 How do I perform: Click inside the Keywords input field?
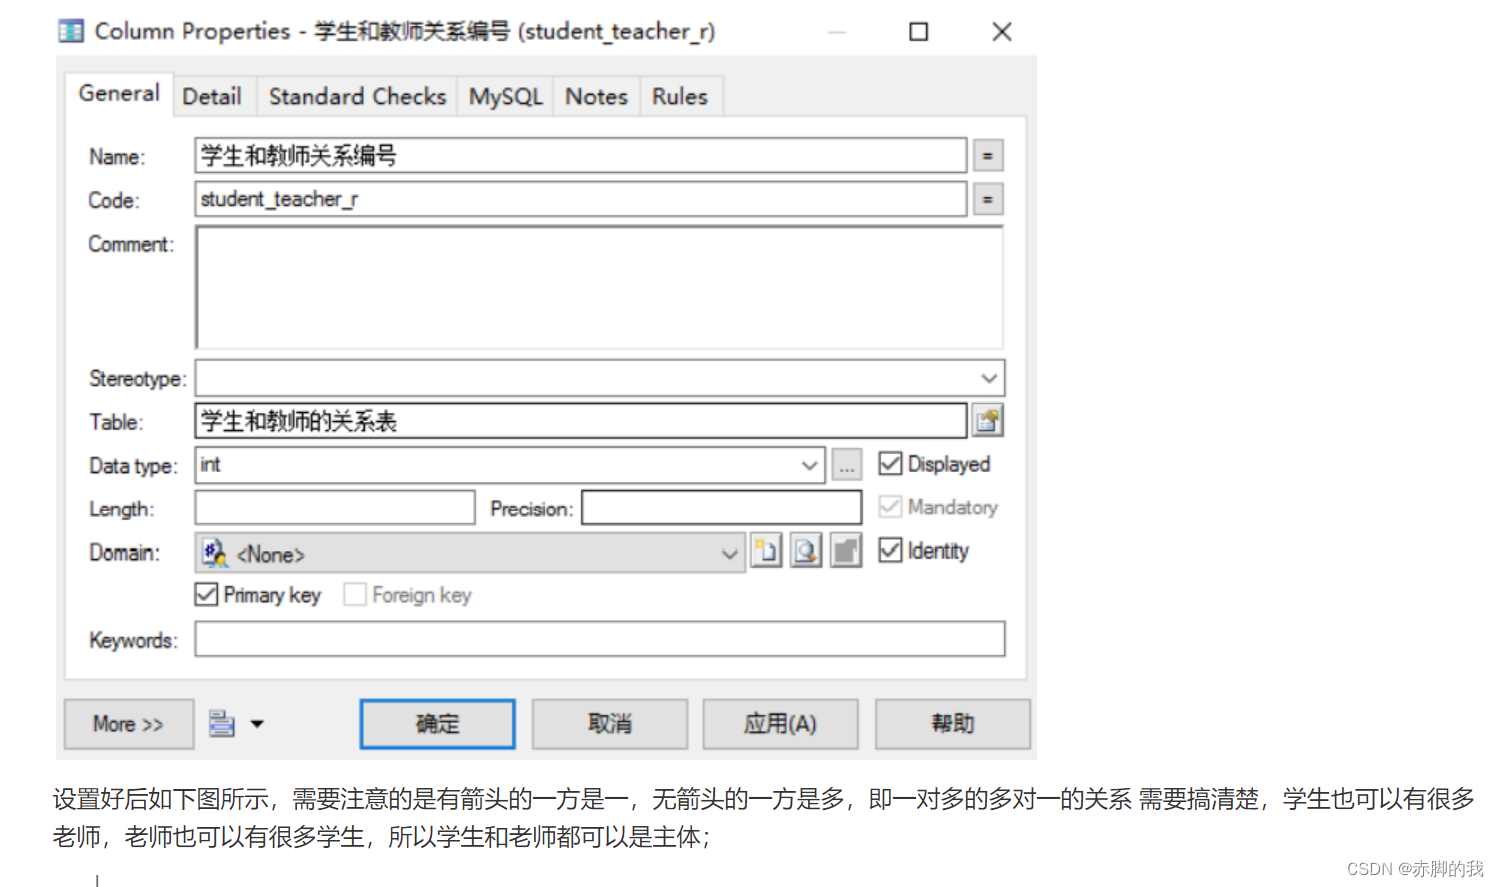[600, 639]
